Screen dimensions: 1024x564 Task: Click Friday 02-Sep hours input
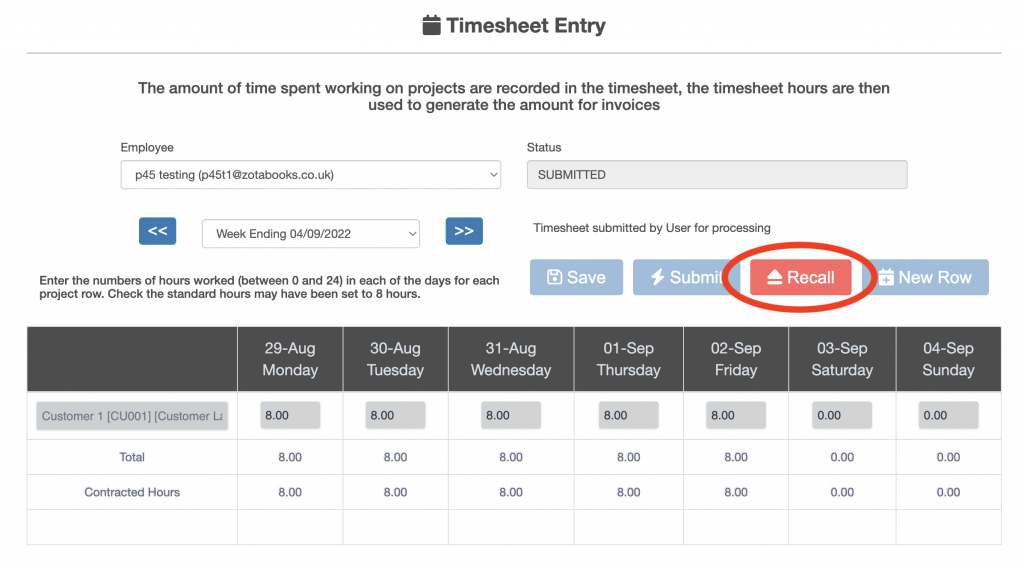[736, 415]
